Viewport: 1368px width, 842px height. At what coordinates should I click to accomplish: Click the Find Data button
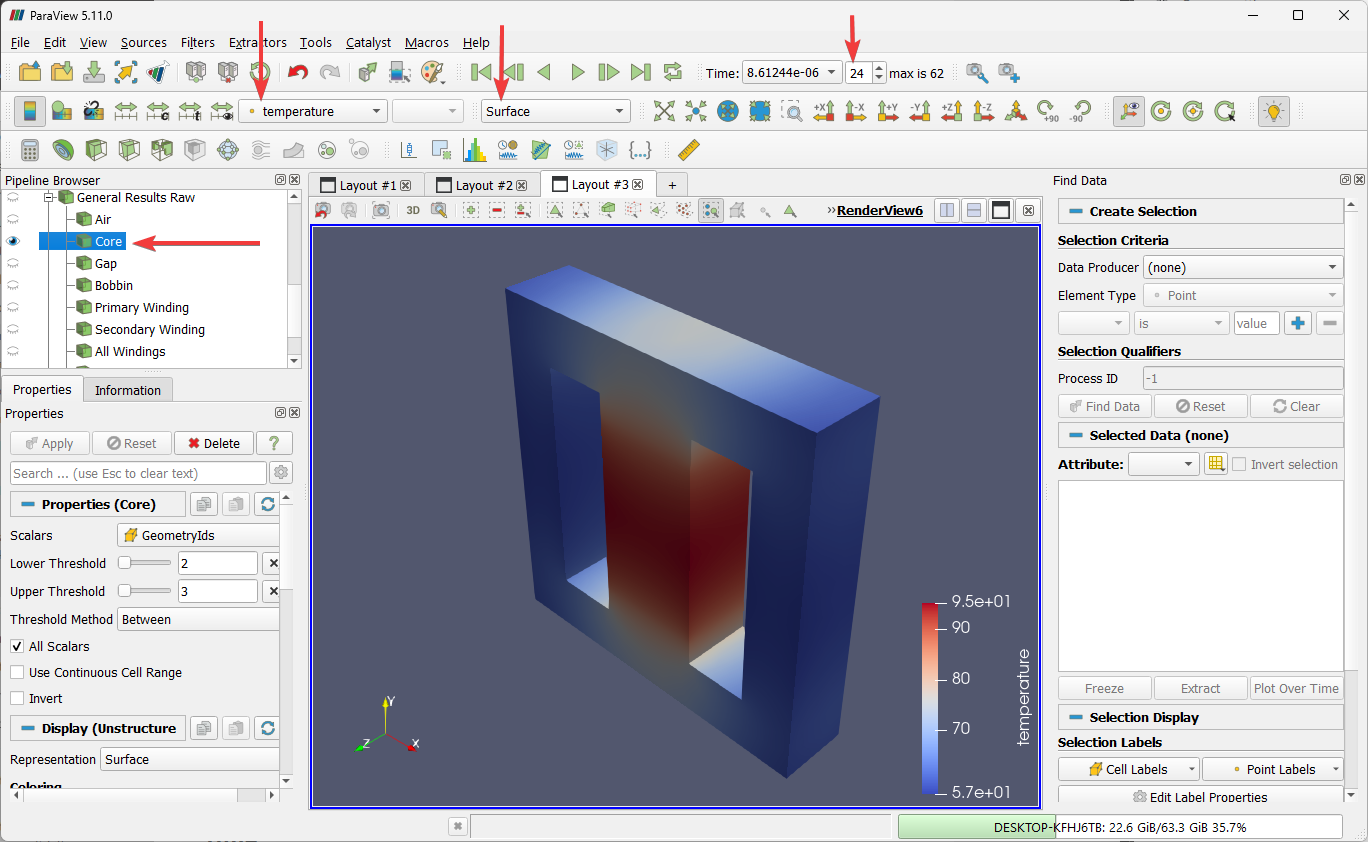coord(1104,406)
